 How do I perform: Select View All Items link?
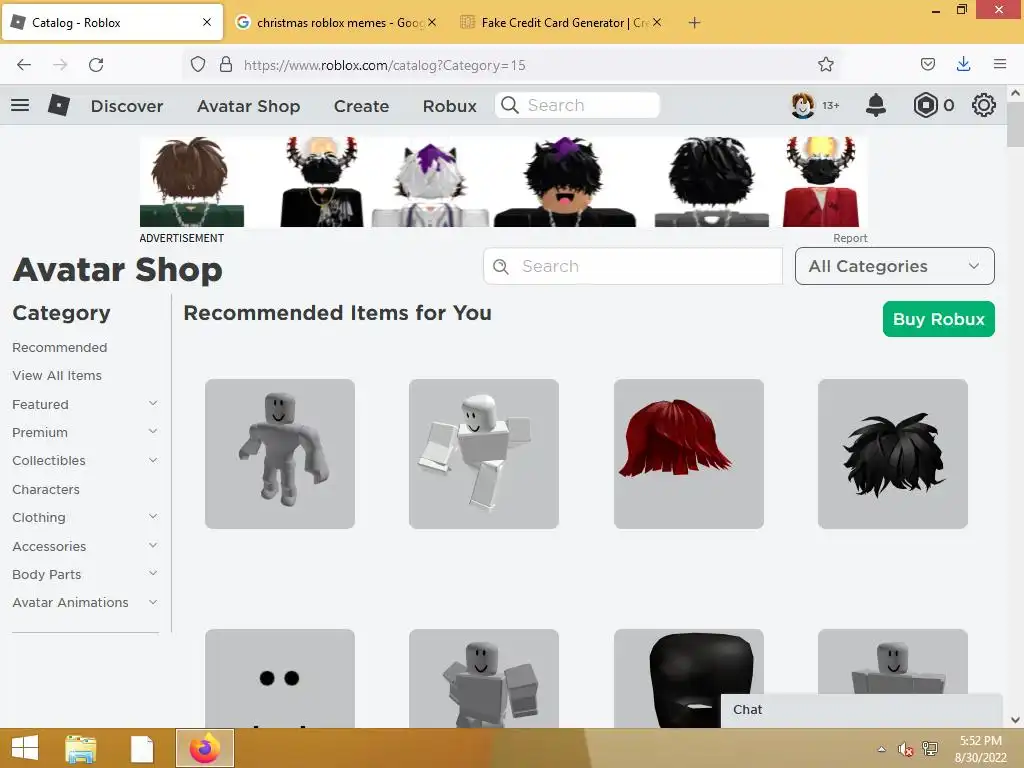[x=57, y=376]
